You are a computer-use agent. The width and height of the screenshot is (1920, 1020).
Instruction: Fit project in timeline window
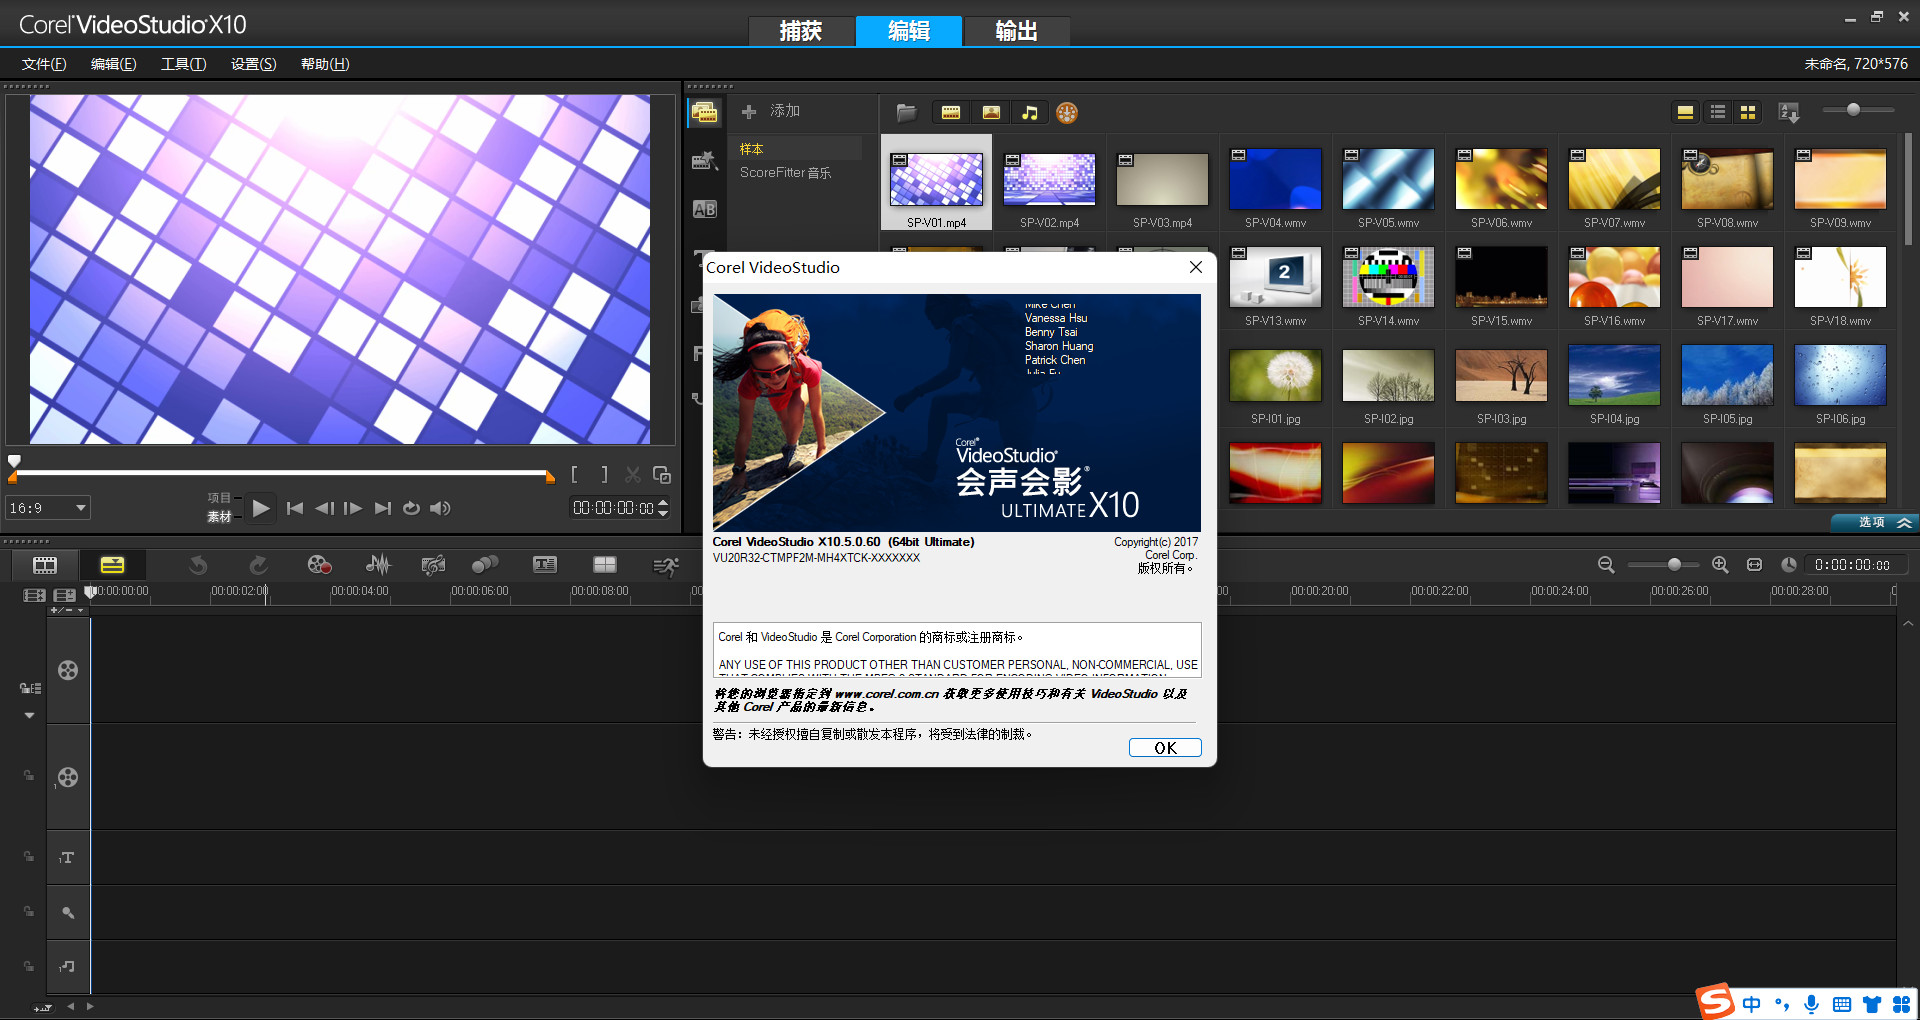pyautogui.click(x=1754, y=565)
